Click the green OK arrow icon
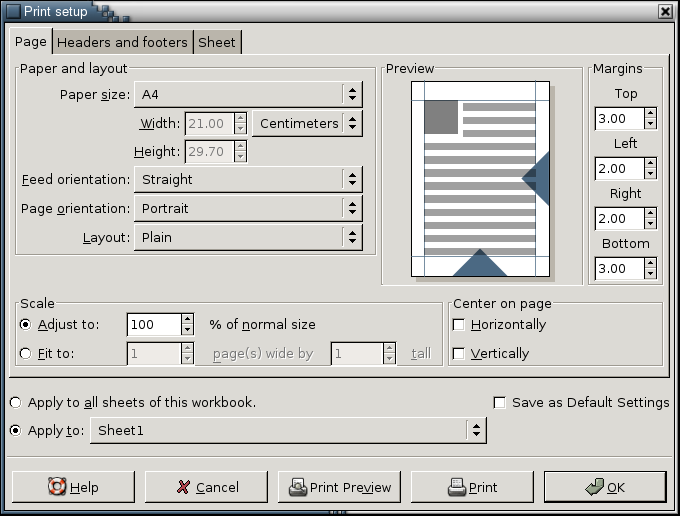 594,487
